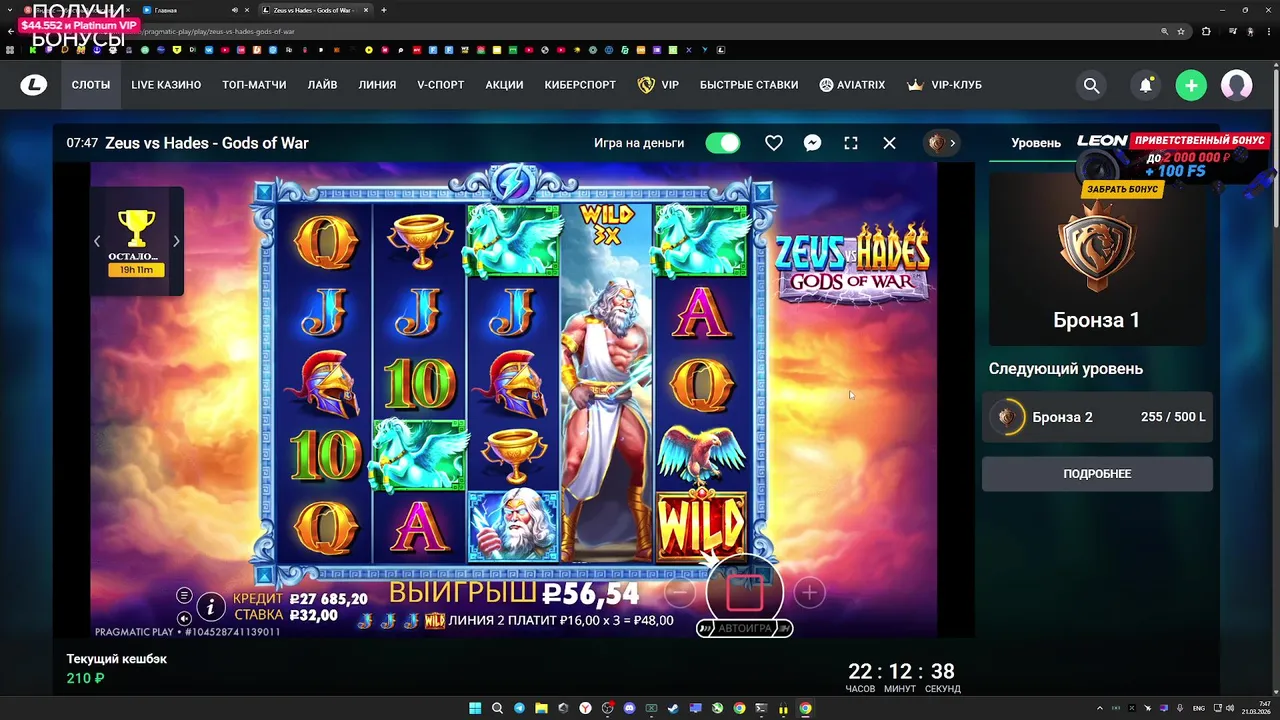This screenshot has height=720, width=1280.
Task: Close the Zeus vs Hades game window
Action: click(889, 143)
